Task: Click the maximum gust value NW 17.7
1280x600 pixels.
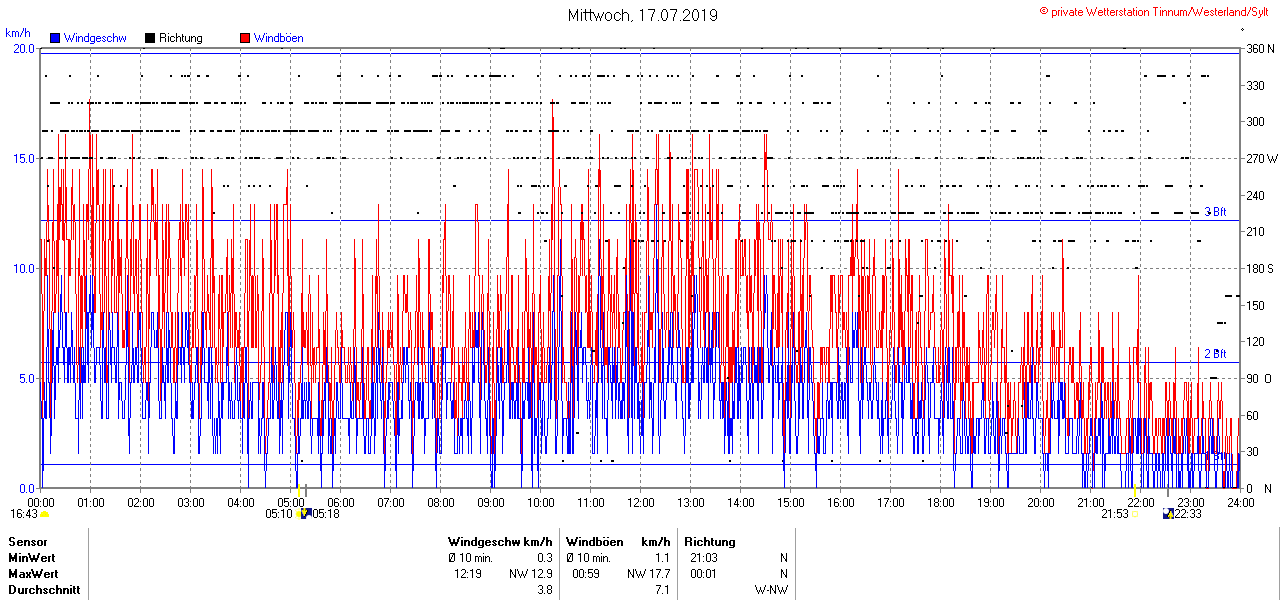Action: (x=649, y=574)
